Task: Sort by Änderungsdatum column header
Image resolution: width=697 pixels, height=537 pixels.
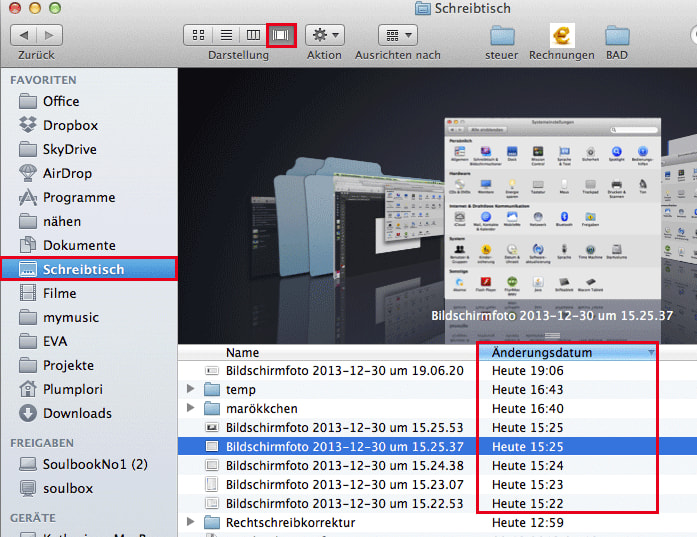Action: [x=568, y=353]
